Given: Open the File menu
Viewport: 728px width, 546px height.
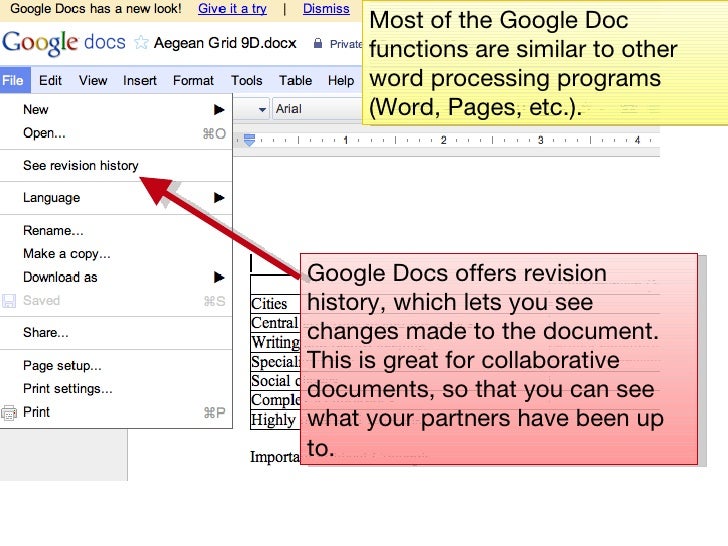Looking at the screenshot, I should (13, 80).
